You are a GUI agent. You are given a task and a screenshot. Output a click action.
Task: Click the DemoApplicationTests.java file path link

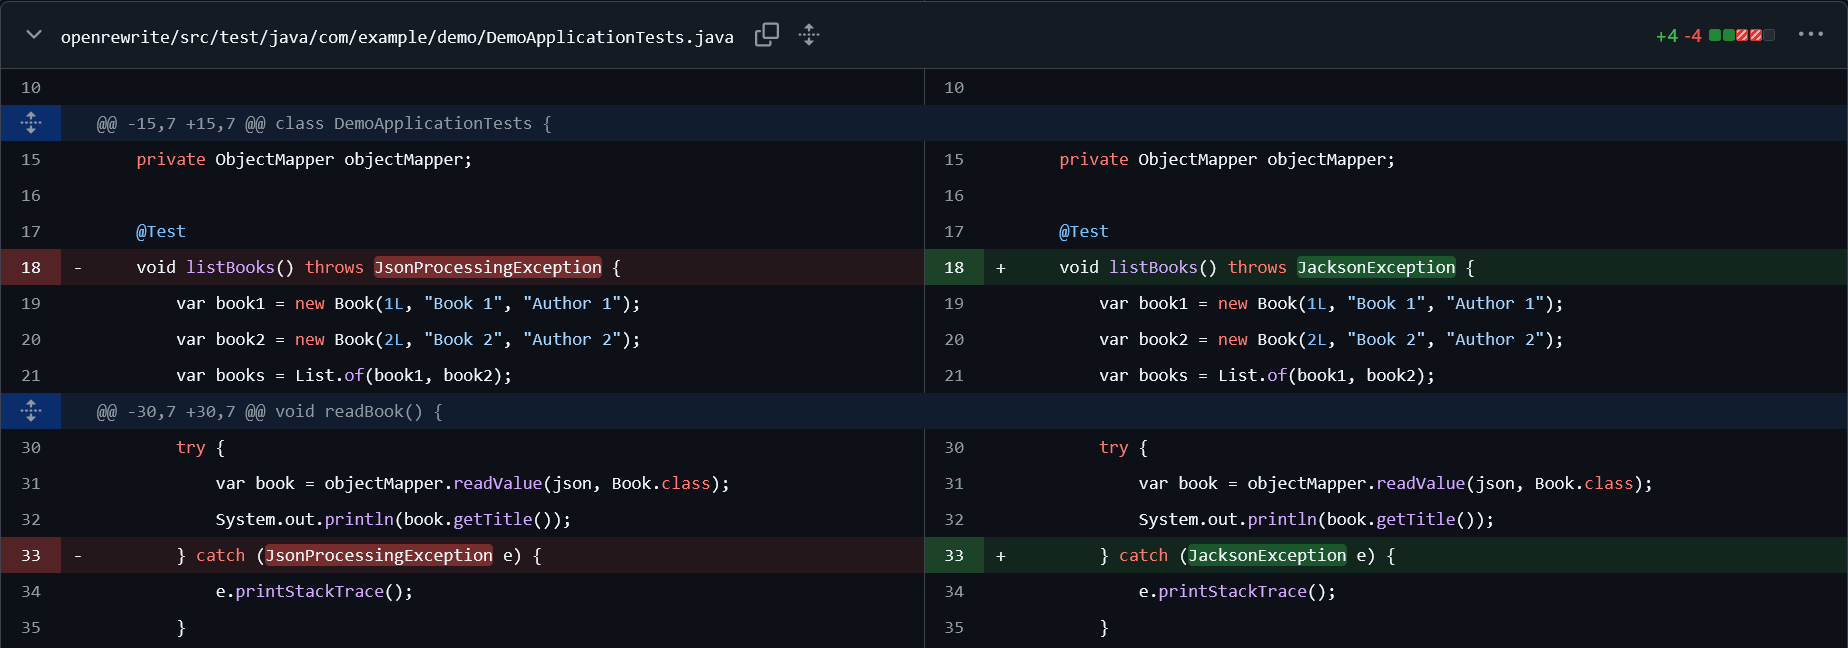(397, 37)
